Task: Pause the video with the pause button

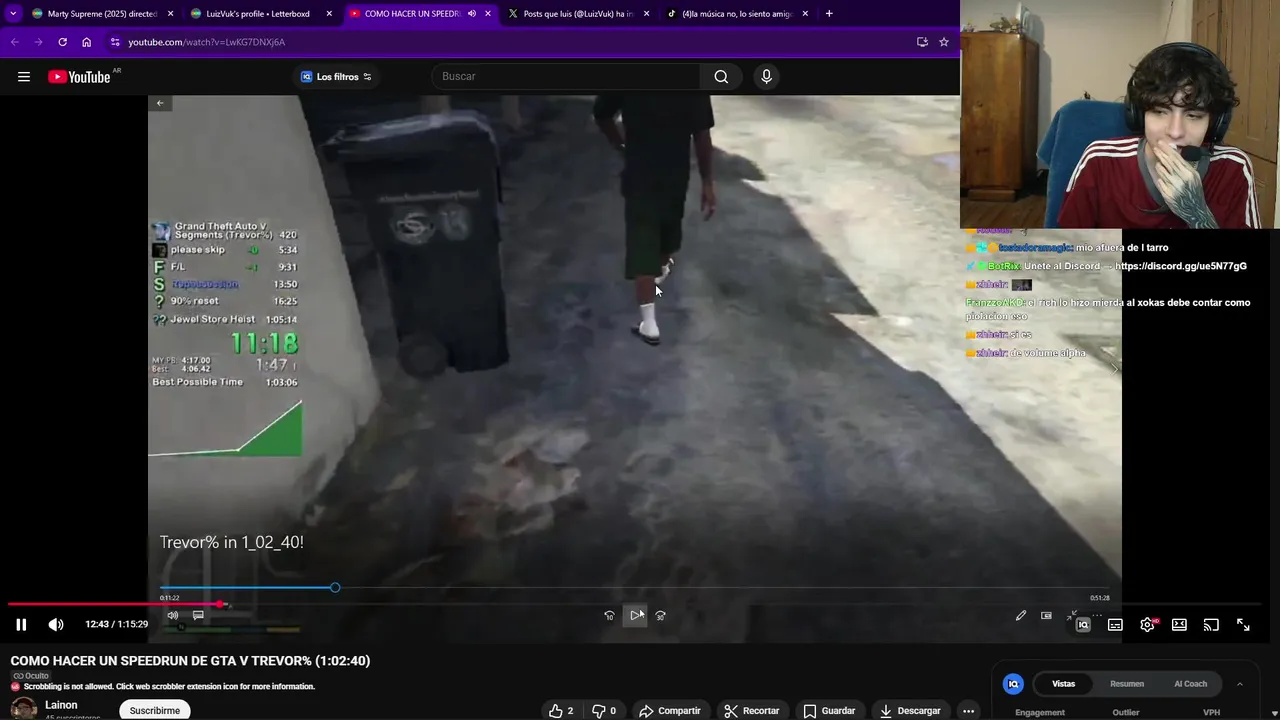Action: (x=21, y=624)
